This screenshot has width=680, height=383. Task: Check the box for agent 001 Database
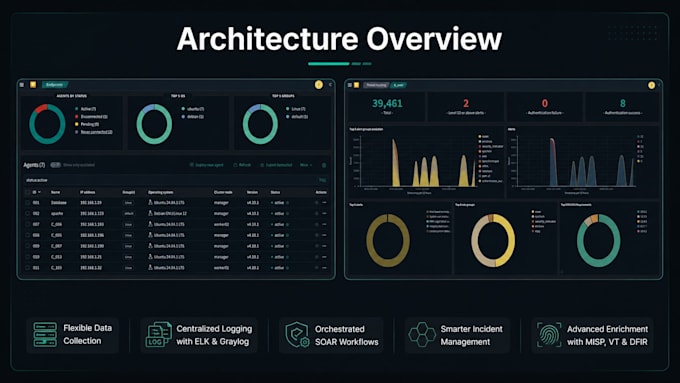28,203
